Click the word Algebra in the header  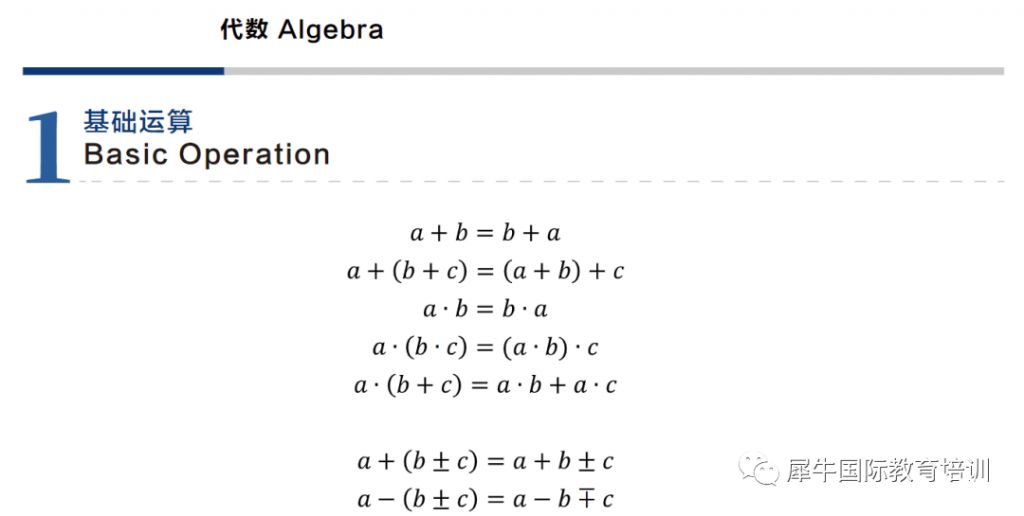tap(330, 30)
